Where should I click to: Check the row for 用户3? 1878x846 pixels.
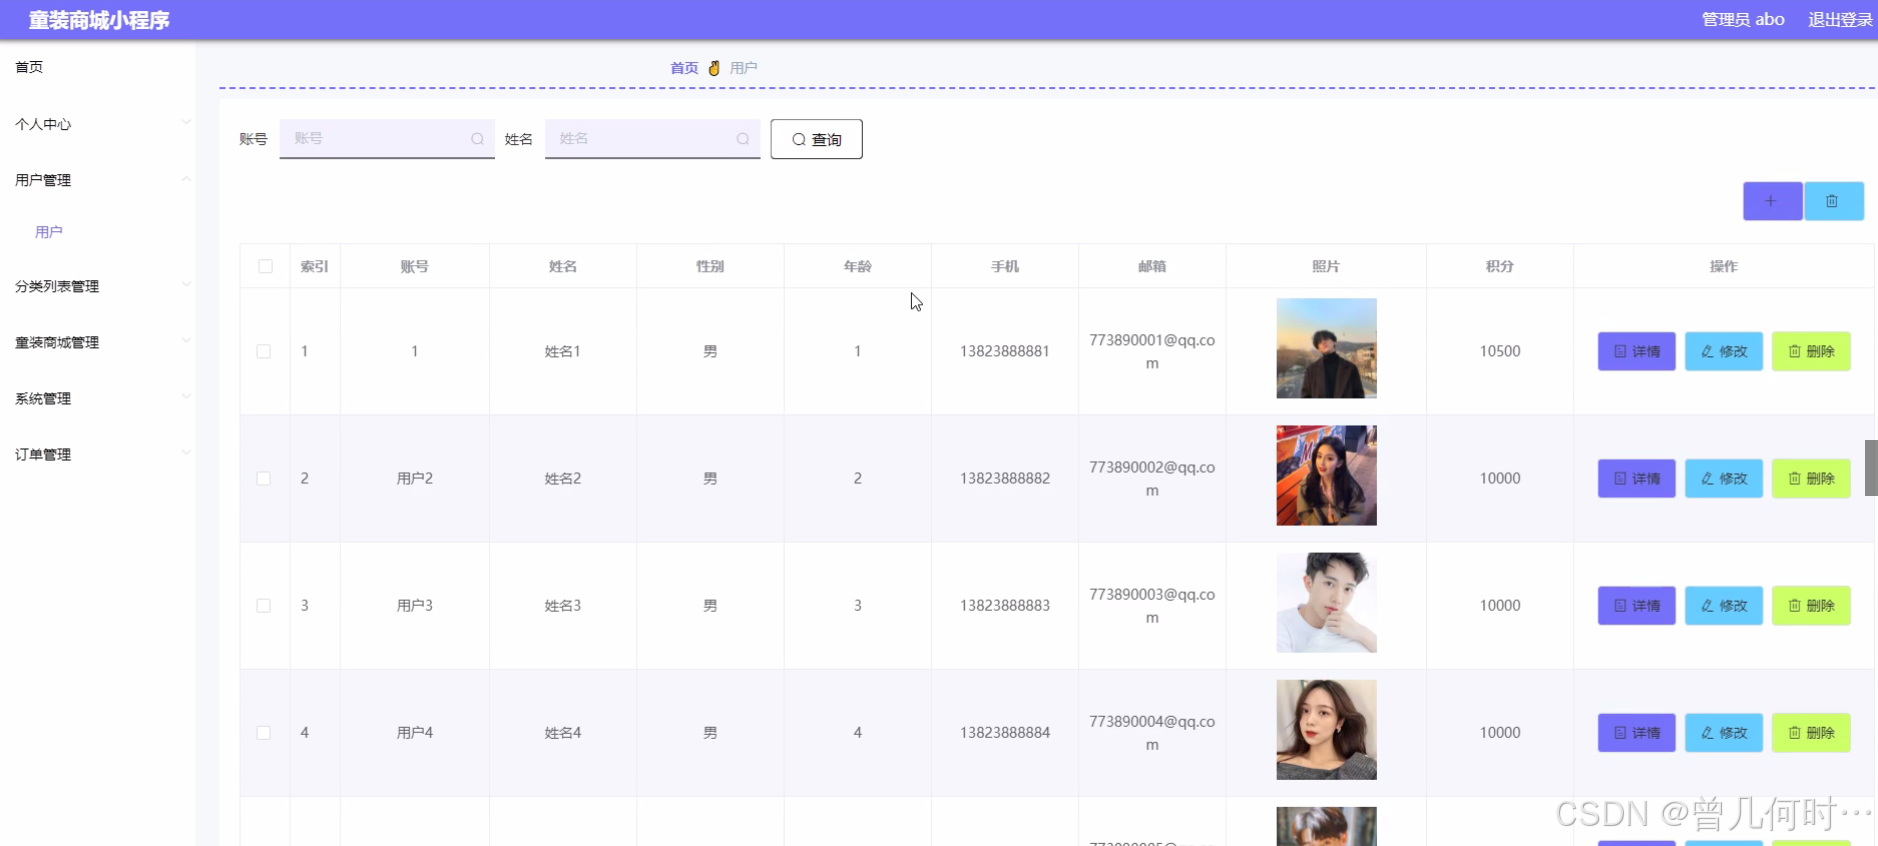pos(264,605)
